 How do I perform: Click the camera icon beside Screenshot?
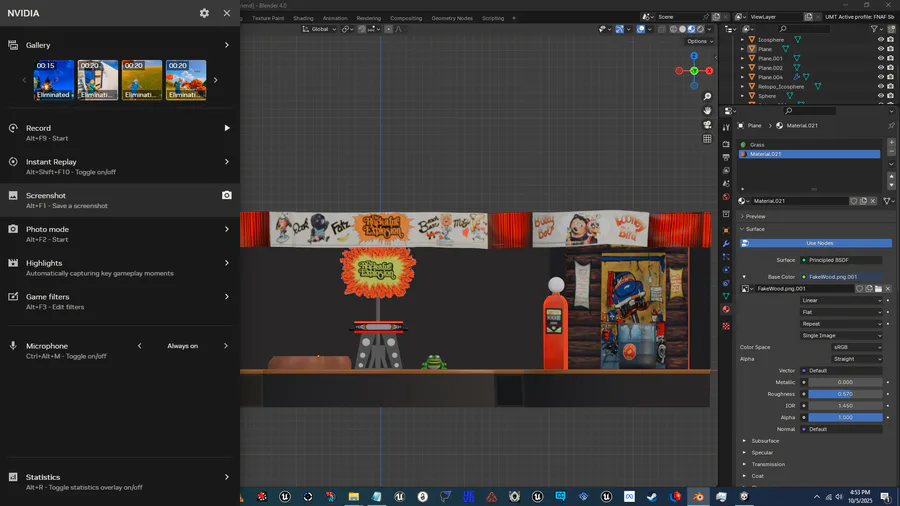[x=227, y=195]
